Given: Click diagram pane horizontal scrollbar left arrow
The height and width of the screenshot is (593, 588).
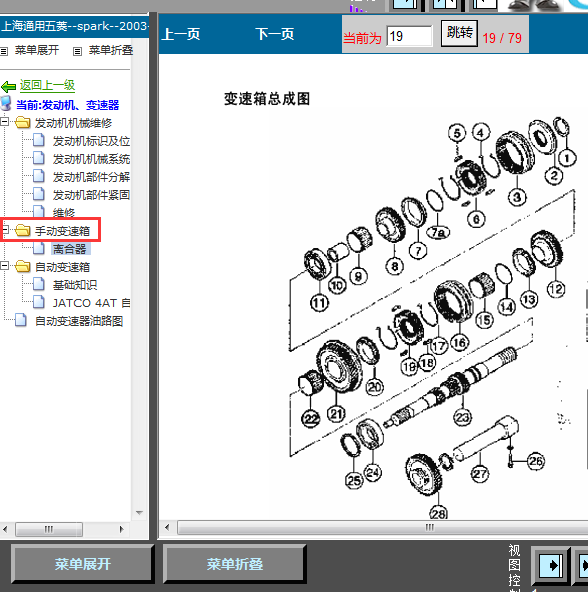Looking at the screenshot, I should click(167, 527).
